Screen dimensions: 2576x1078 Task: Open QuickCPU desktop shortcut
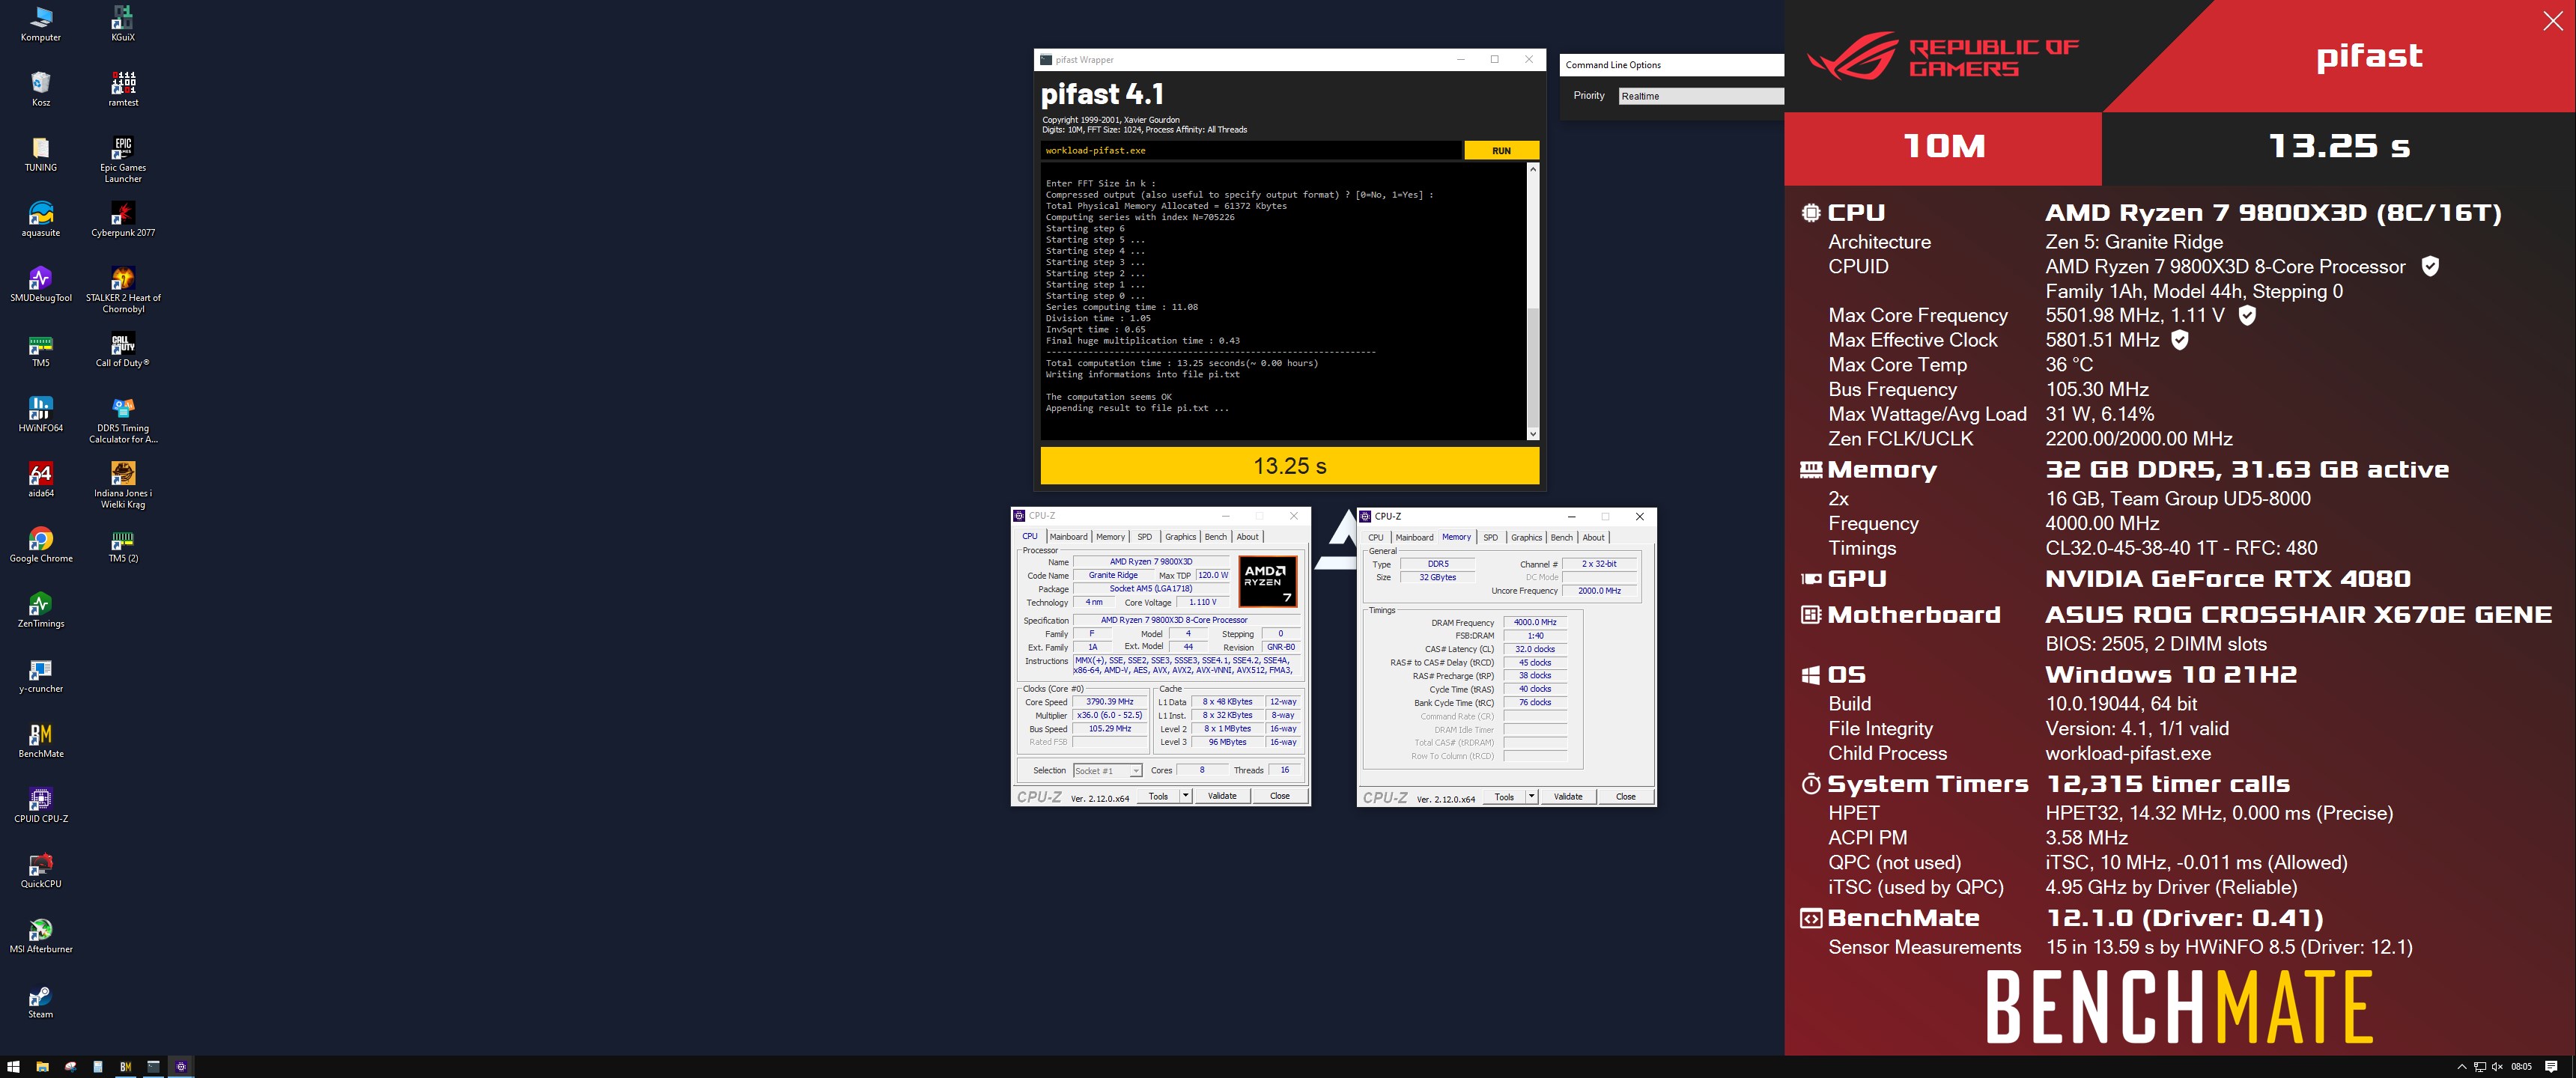(x=40, y=870)
